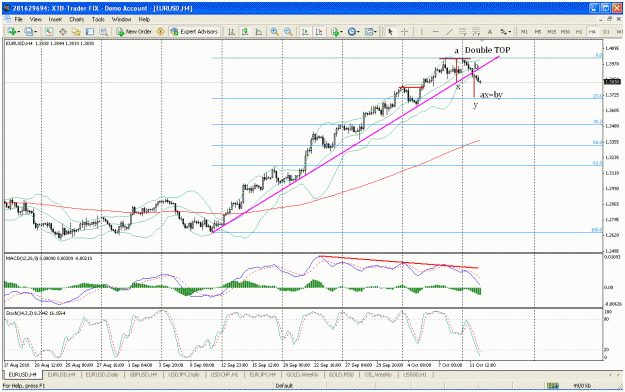
Task: Open the View menu
Action: pyautogui.click(x=35, y=19)
